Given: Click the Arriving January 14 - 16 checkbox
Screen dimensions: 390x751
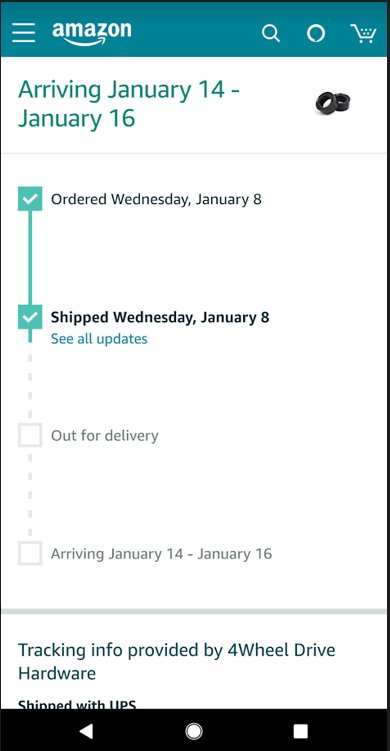Looking at the screenshot, I should (x=30, y=553).
